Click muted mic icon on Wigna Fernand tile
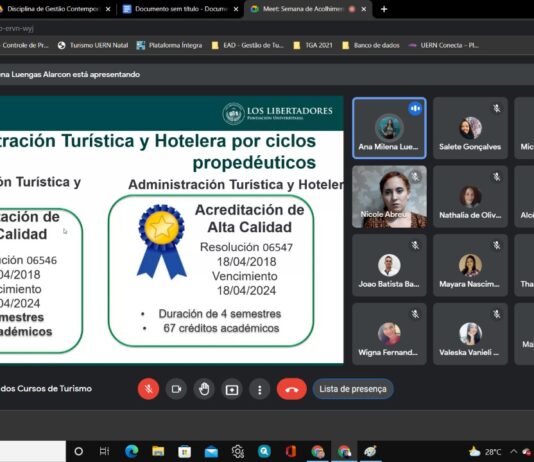The width and height of the screenshot is (534, 462). [415, 314]
